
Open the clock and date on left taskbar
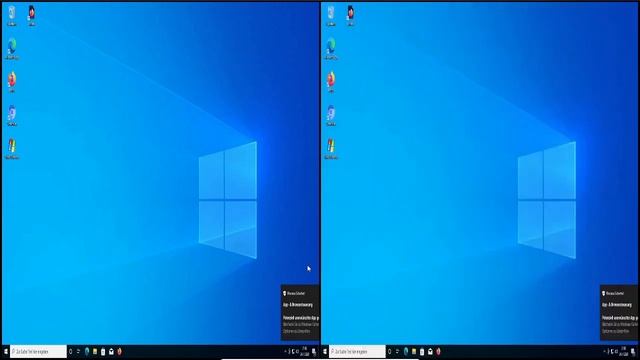click(304, 351)
